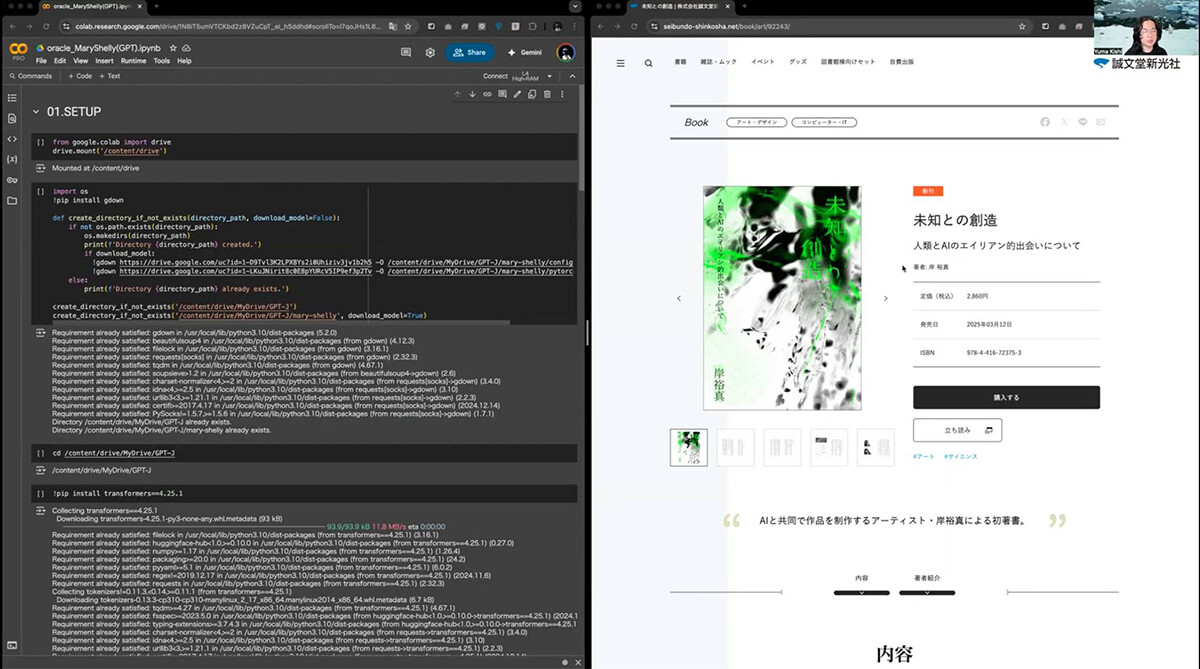Edit the cell with the pencil icon
Viewport: 1200px width, 669px height.
(517, 94)
